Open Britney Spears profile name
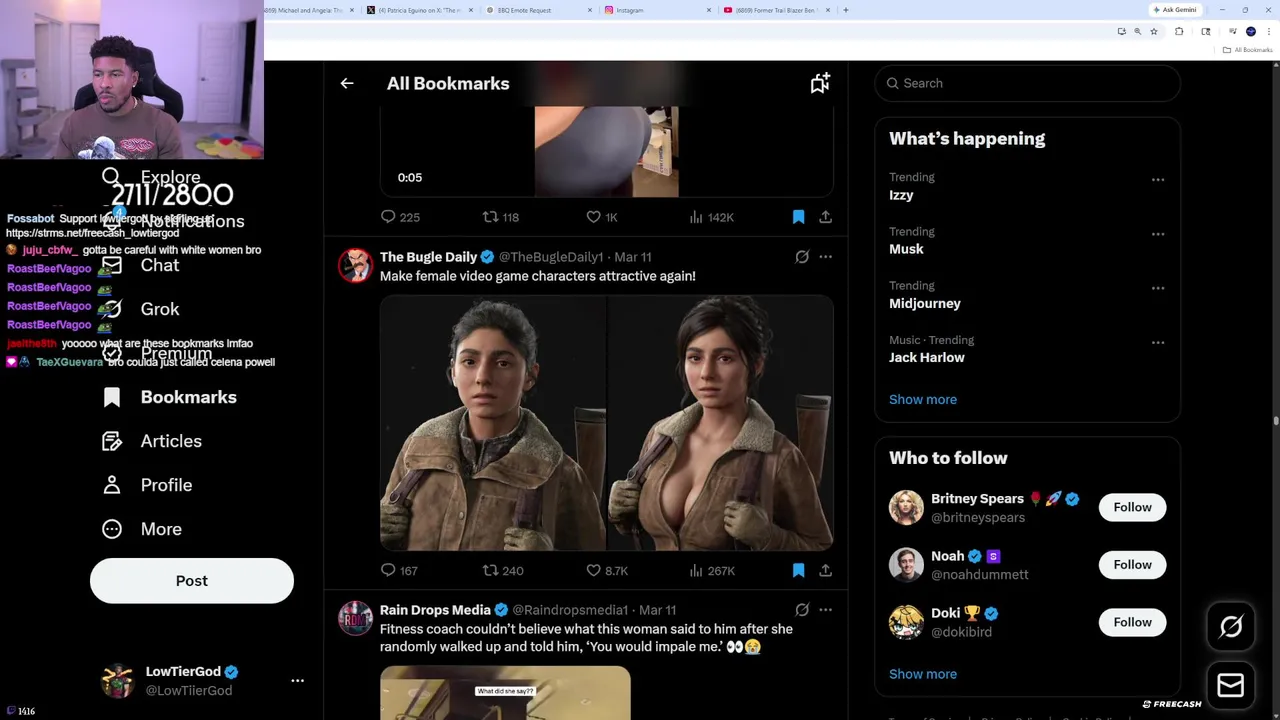 [977, 499]
